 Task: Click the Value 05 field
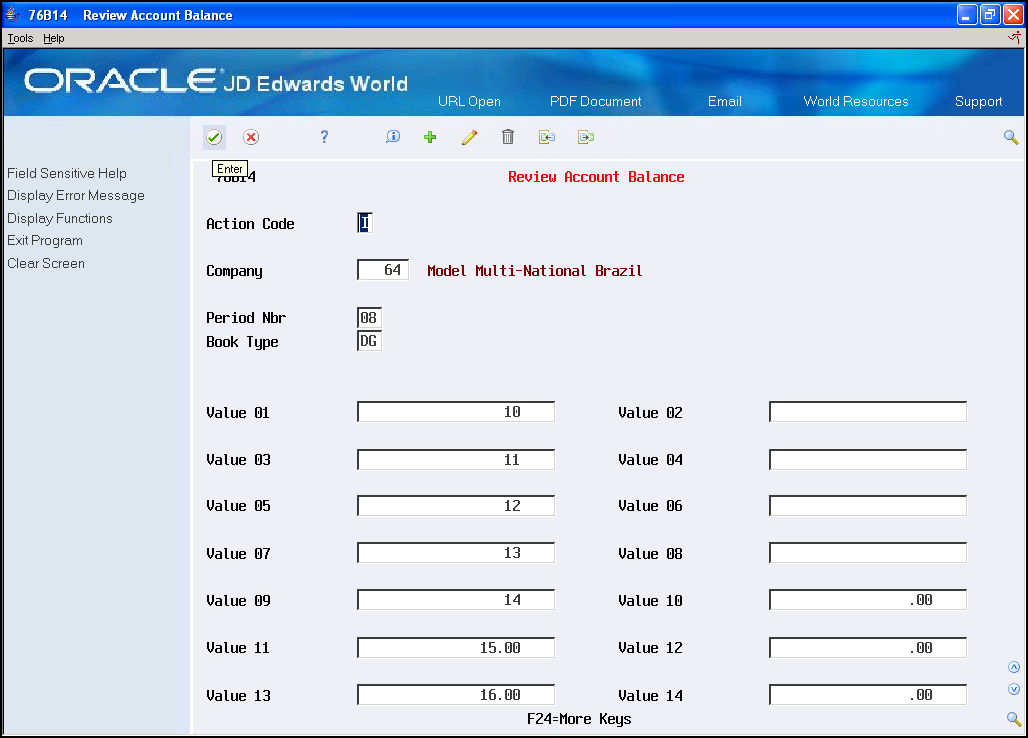point(456,506)
